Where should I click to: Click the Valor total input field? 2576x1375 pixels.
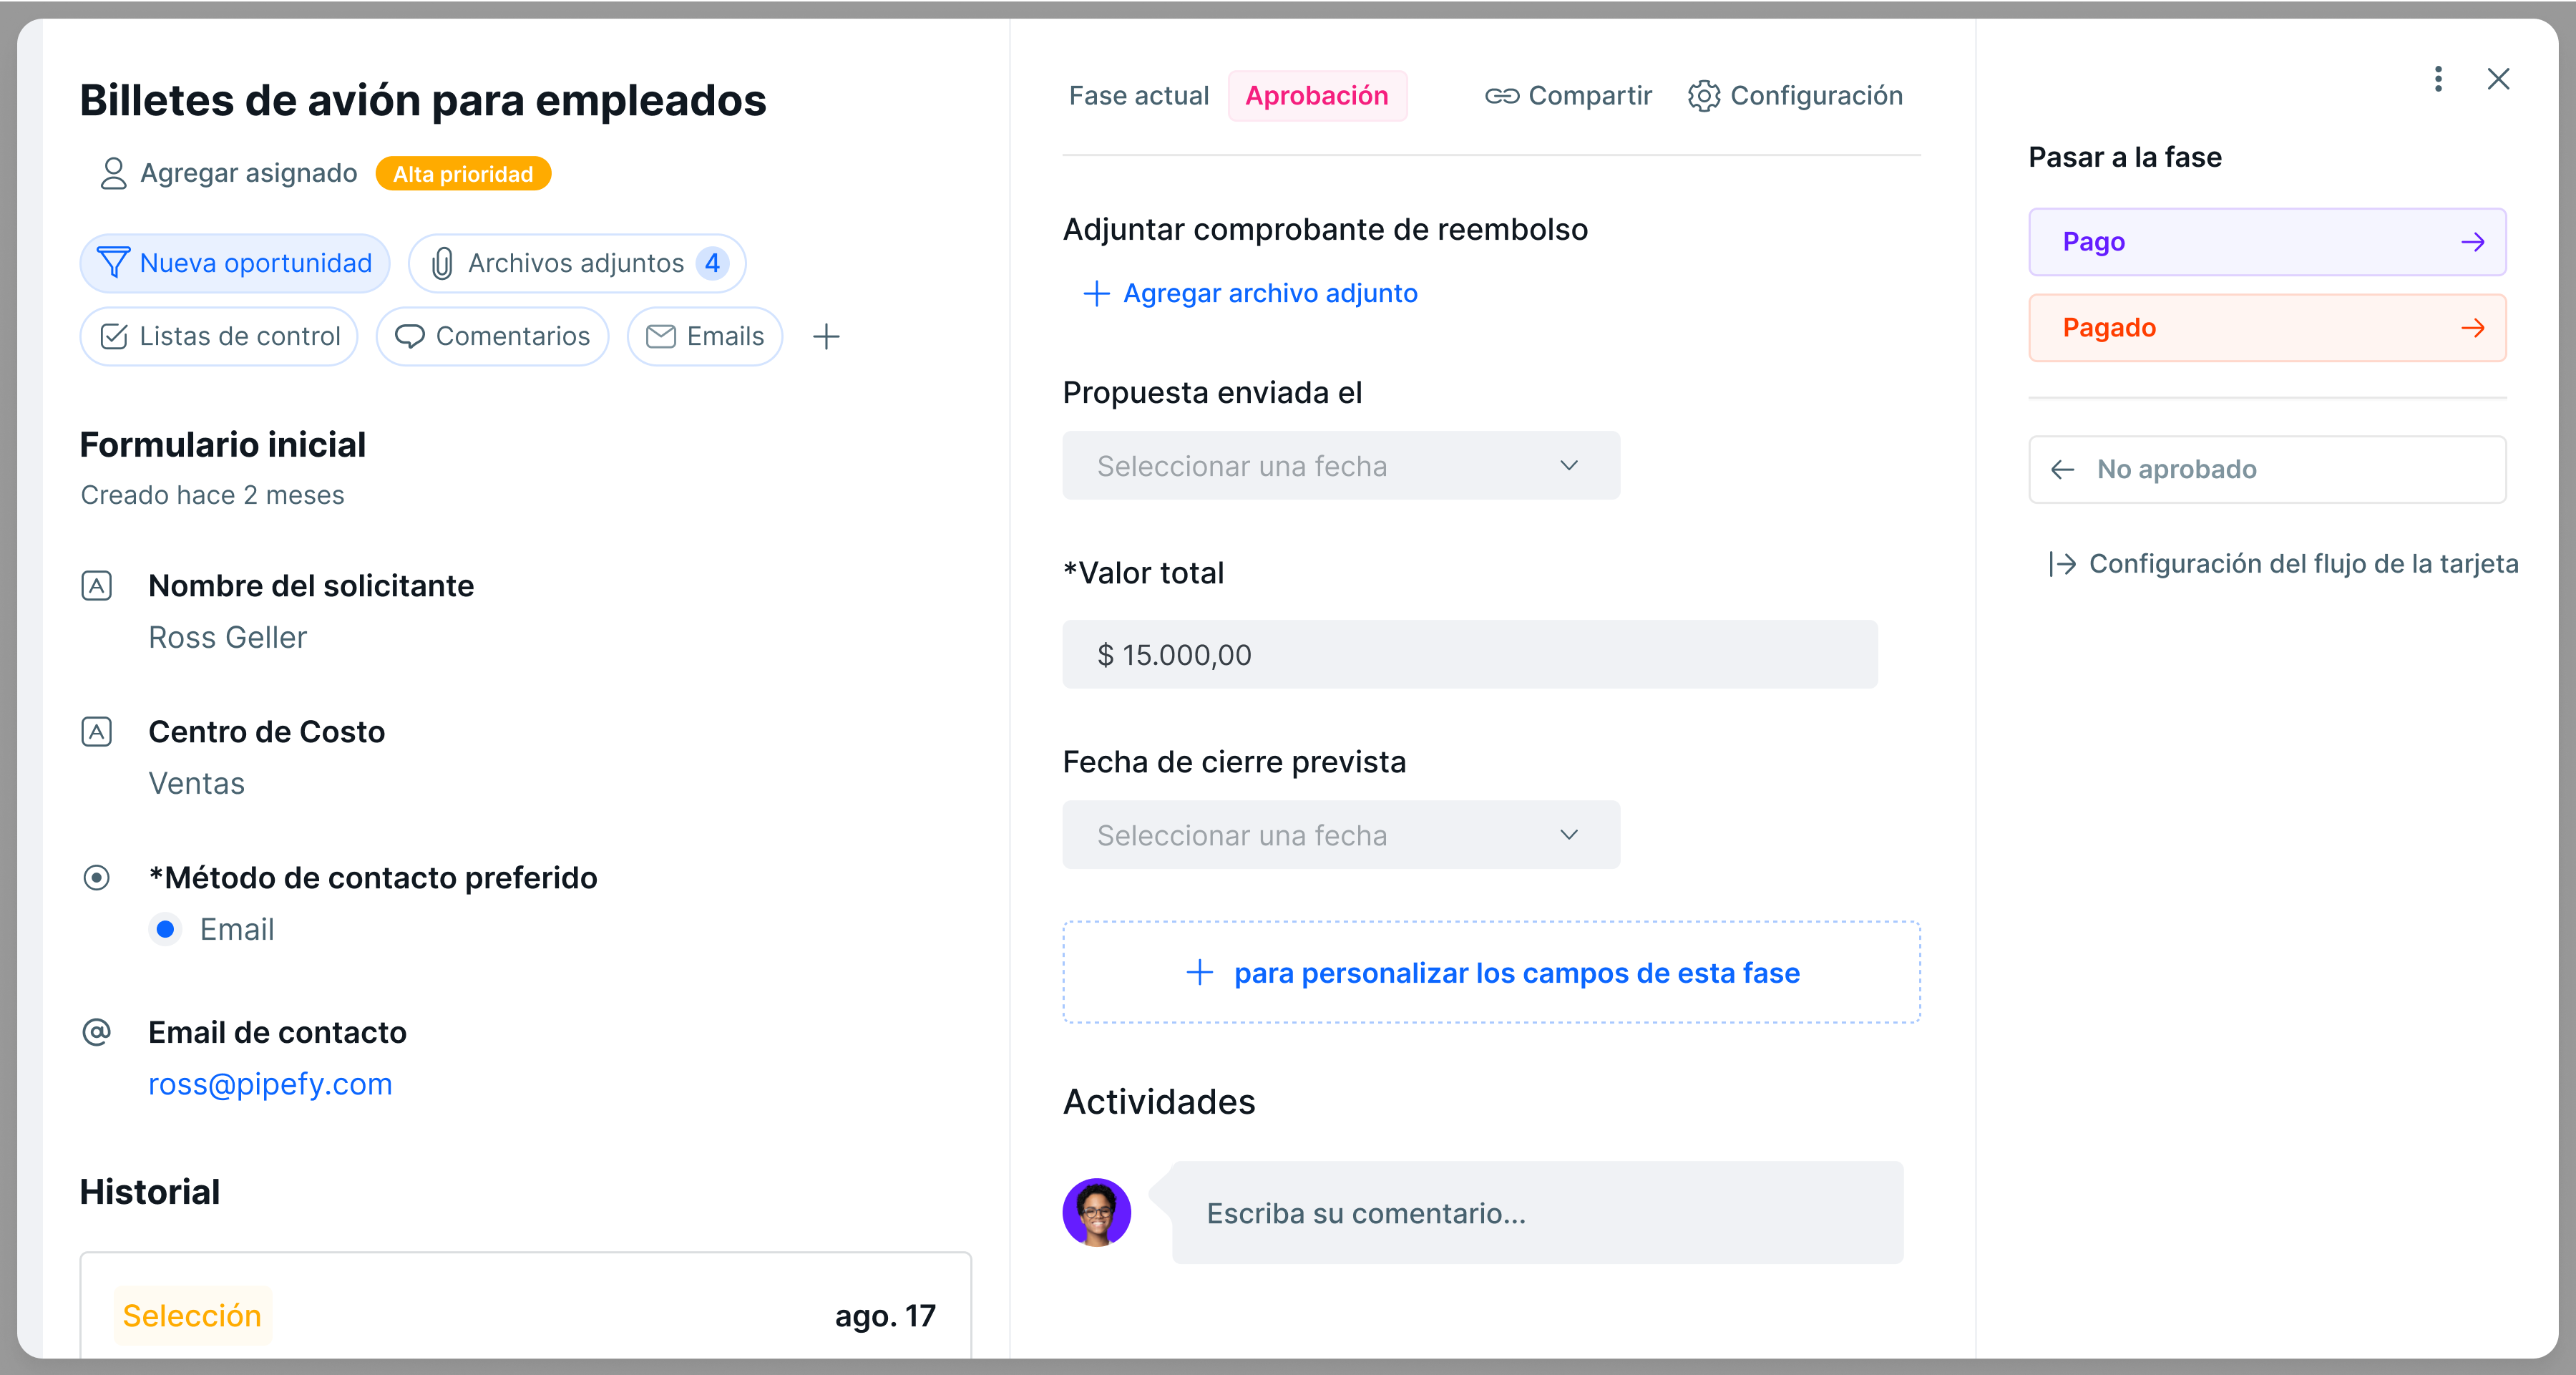(1469, 655)
